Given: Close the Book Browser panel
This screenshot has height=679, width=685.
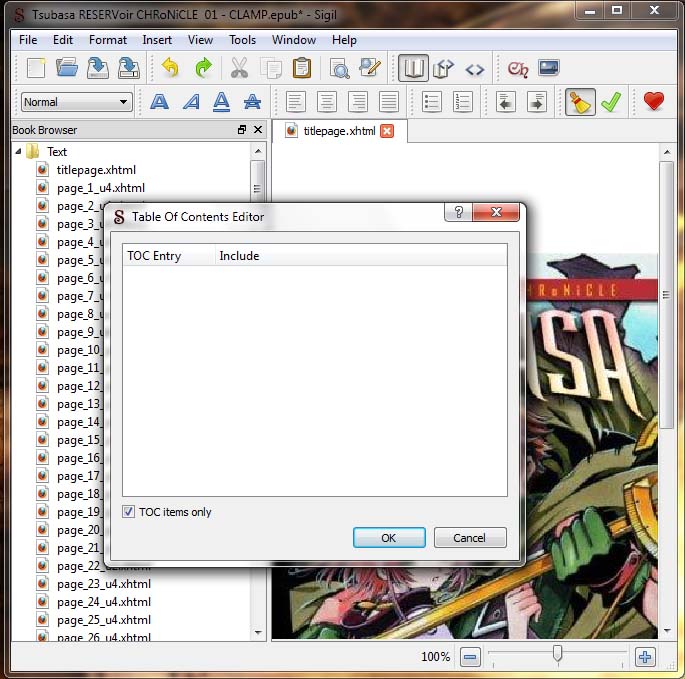Looking at the screenshot, I should (258, 130).
